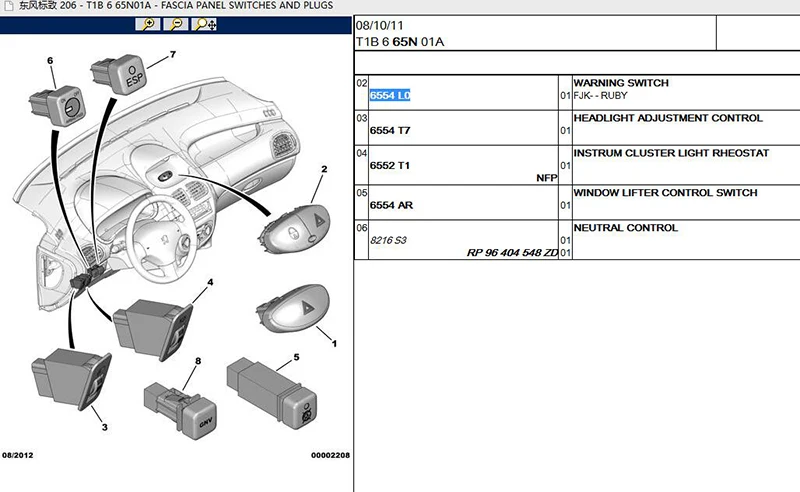Click the NEUTRAL CONTROL description
The image size is (800, 492).
[626, 228]
